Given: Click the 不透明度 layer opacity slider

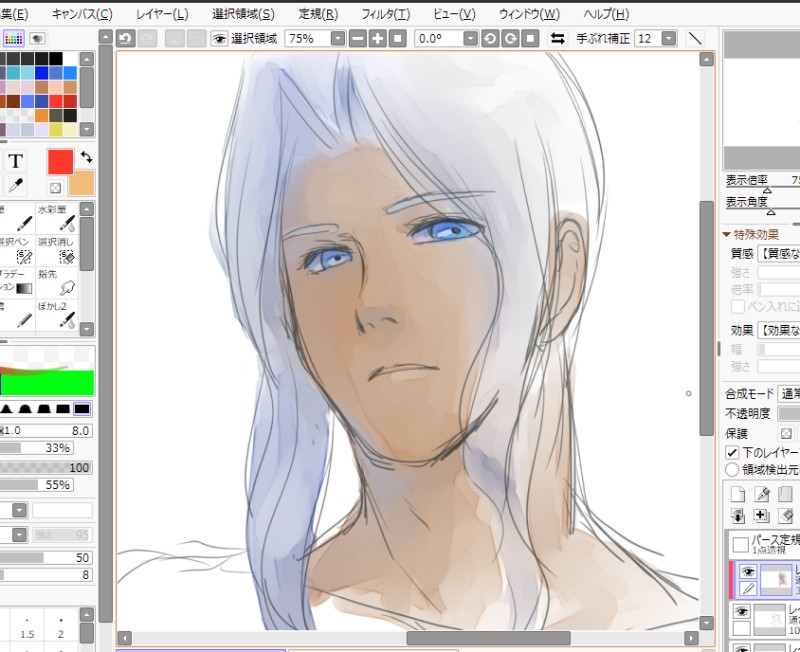Looking at the screenshot, I should click(789, 413).
